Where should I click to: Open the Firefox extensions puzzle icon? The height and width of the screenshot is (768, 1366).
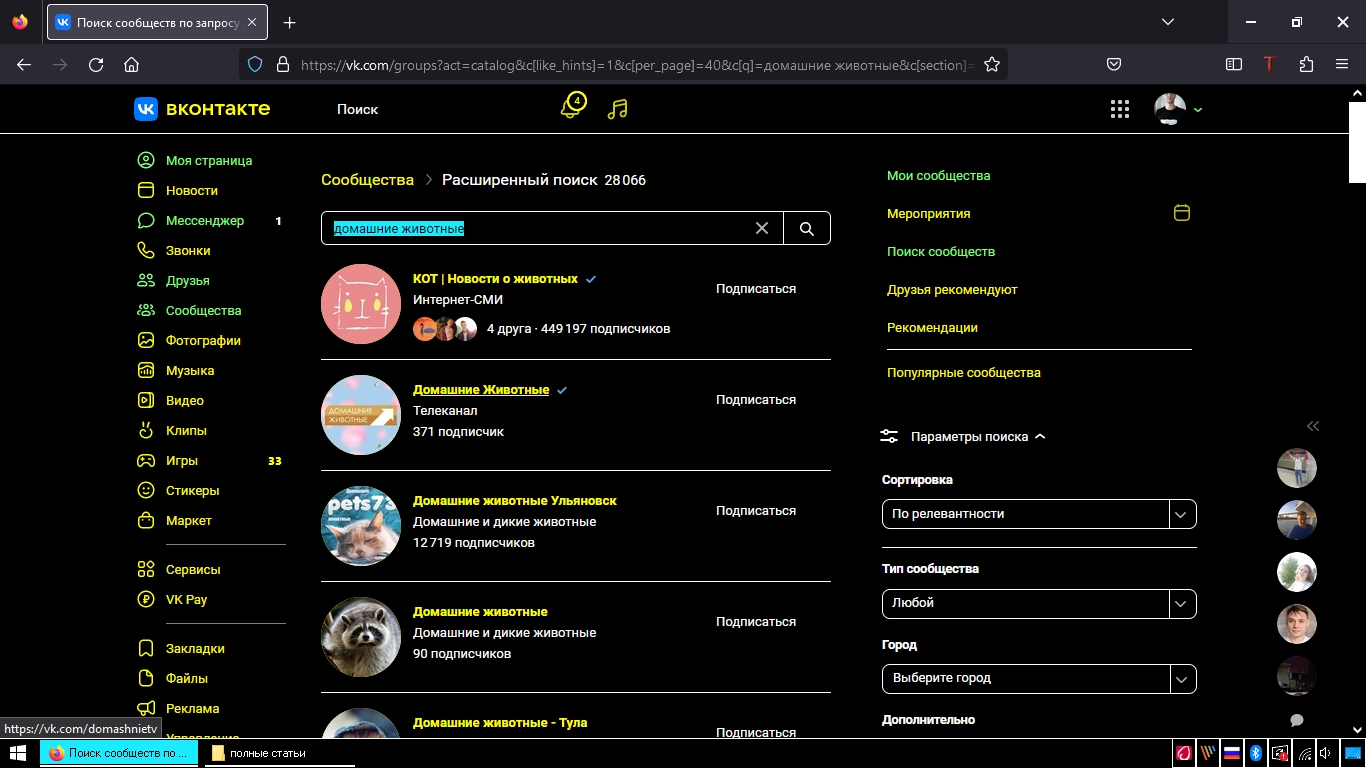[x=1306, y=64]
